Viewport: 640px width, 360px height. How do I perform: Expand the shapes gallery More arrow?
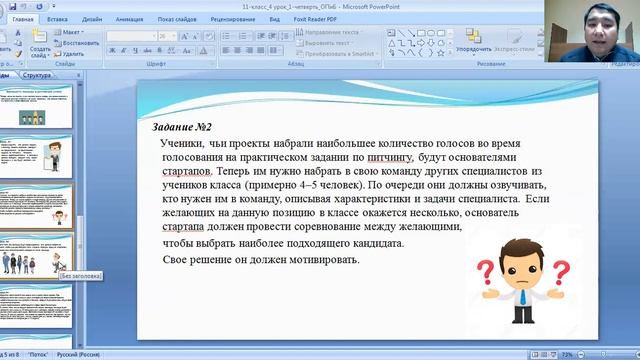(x=451, y=53)
